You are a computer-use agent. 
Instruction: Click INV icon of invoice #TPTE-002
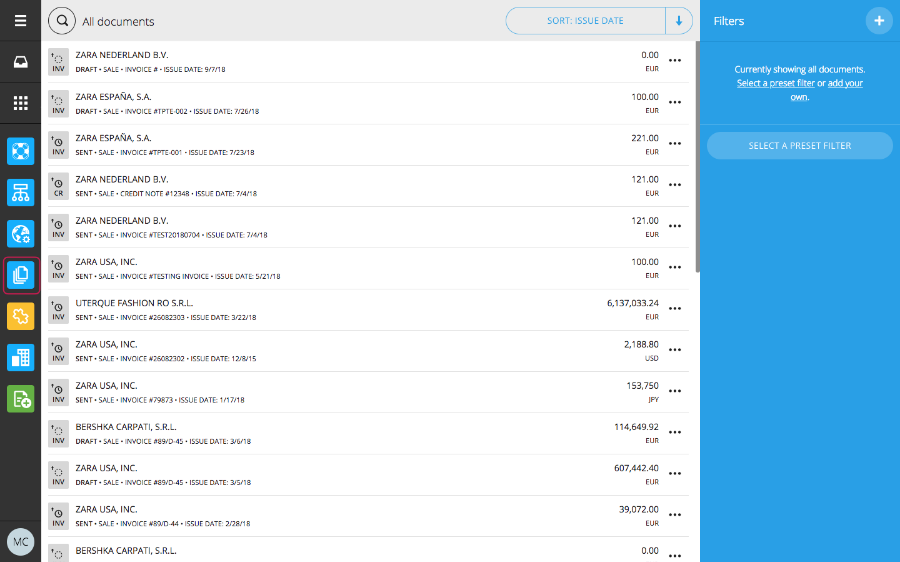pos(58,104)
